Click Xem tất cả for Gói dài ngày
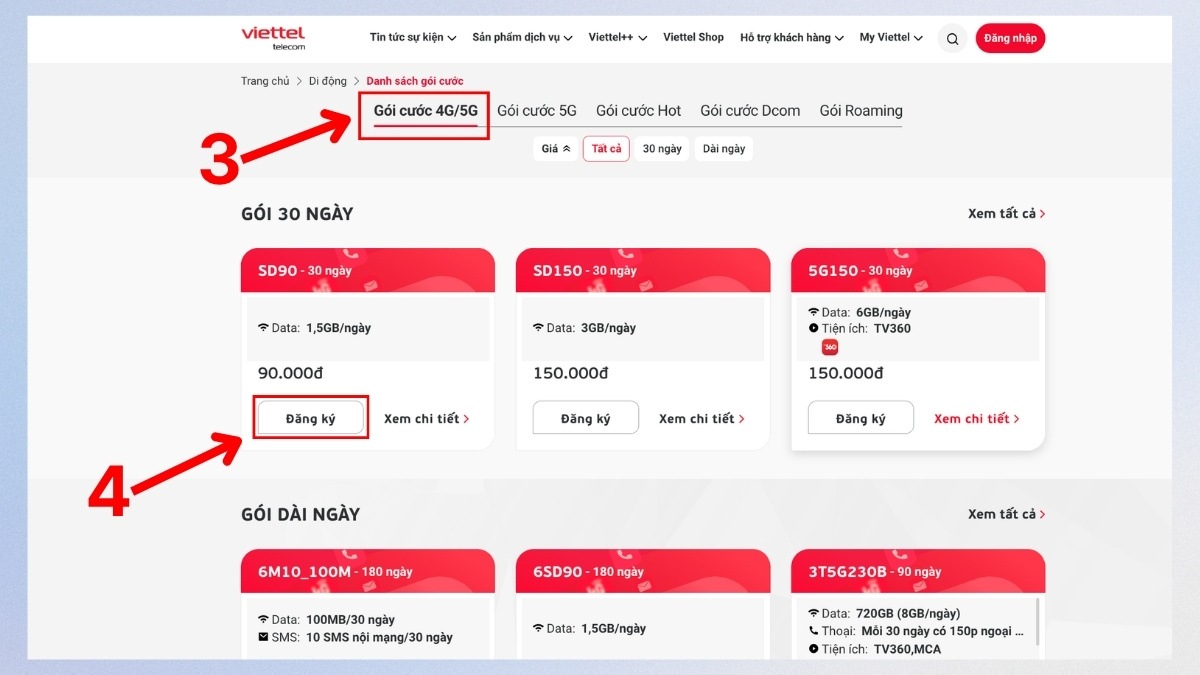Screen dimensions: 1200x675 click(1006, 514)
